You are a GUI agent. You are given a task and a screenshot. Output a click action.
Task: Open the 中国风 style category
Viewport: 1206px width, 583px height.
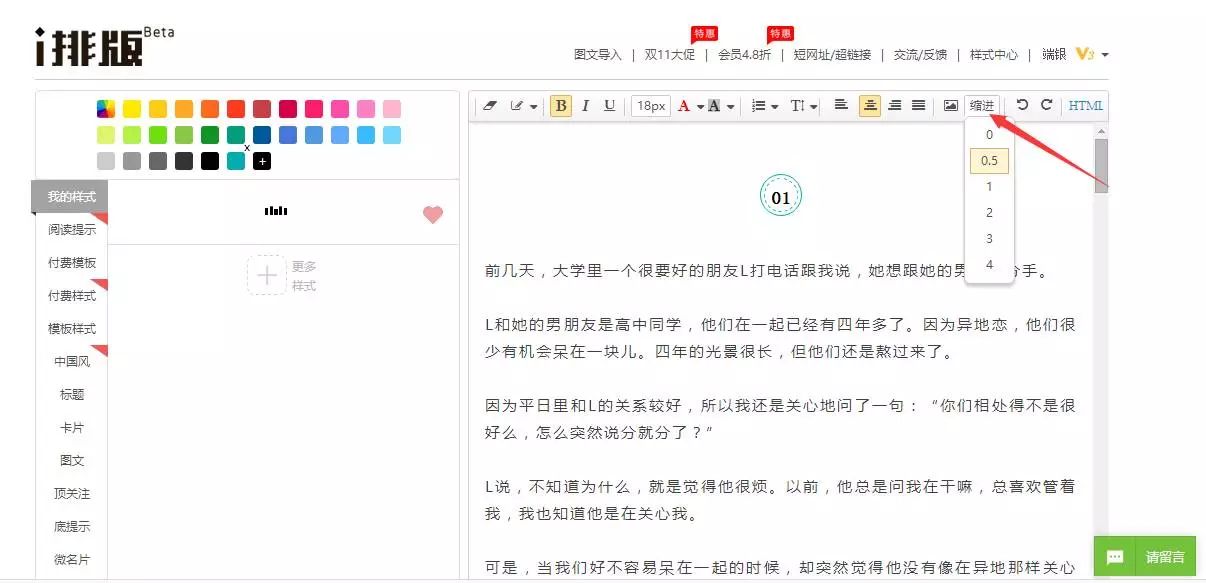(72, 362)
